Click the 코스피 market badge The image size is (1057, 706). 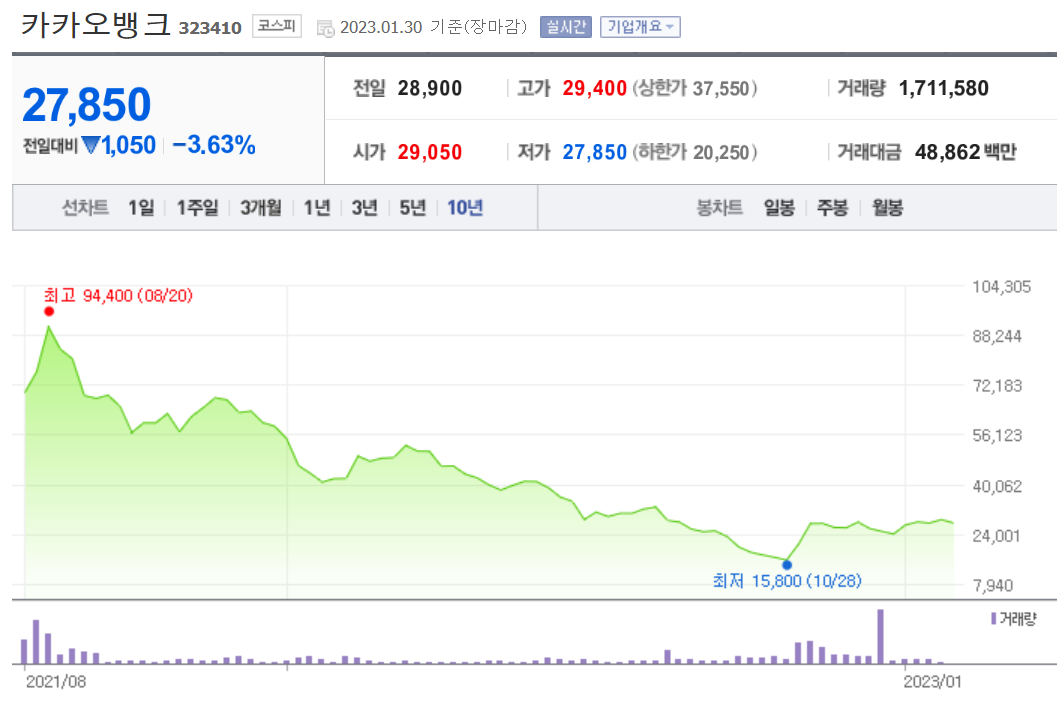coord(276,26)
